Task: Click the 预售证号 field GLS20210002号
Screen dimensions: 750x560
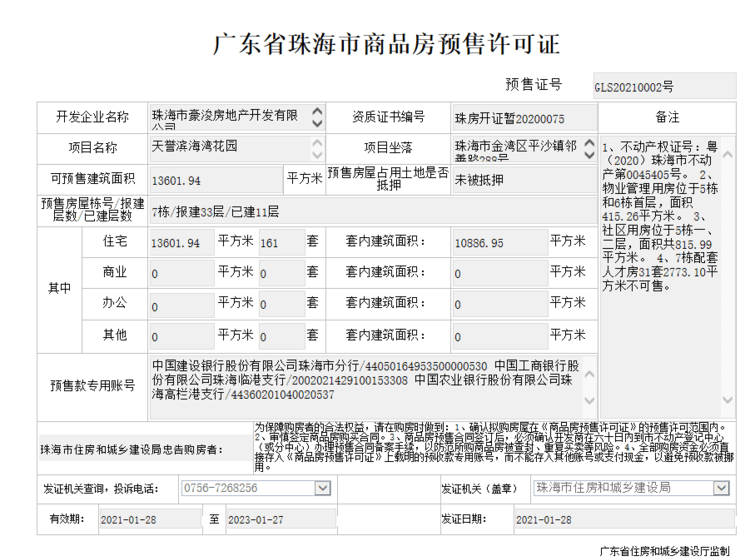Action: coord(662,87)
